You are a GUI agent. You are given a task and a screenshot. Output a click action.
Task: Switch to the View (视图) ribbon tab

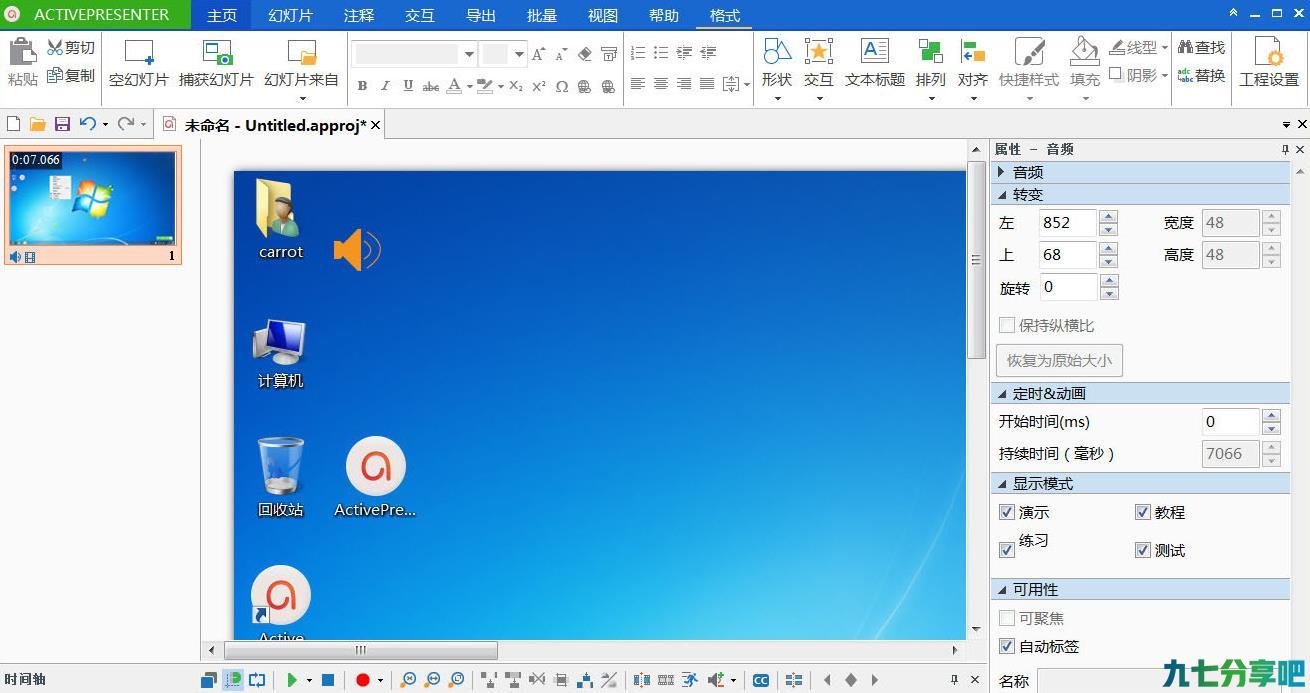603,15
